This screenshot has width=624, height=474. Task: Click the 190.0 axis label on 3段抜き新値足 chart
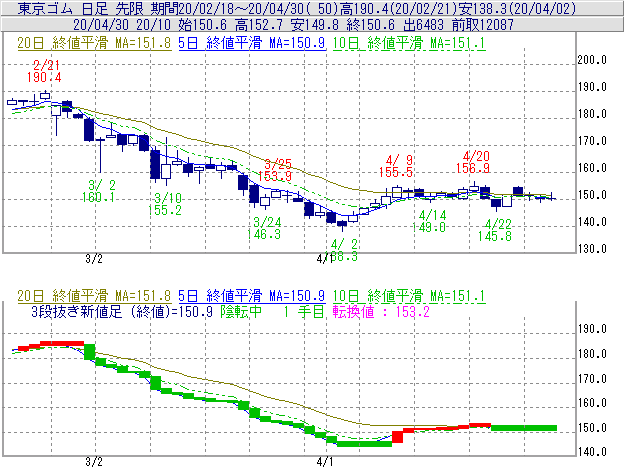click(x=592, y=329)
